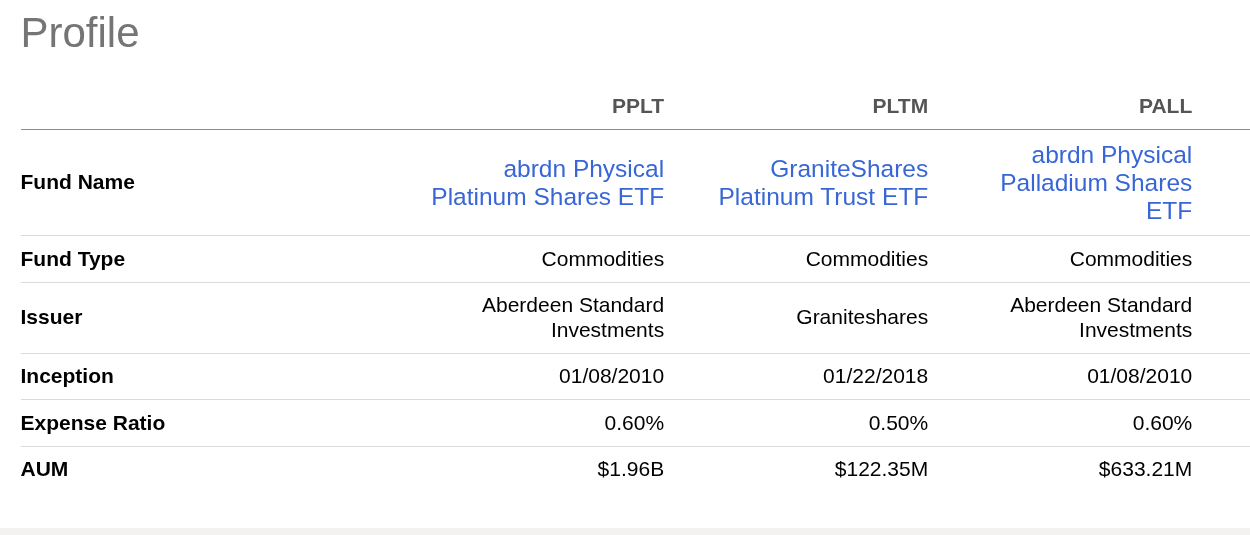
Task: Click the PLTM fund type Commodities cell
Action: [x=866, y=259]
